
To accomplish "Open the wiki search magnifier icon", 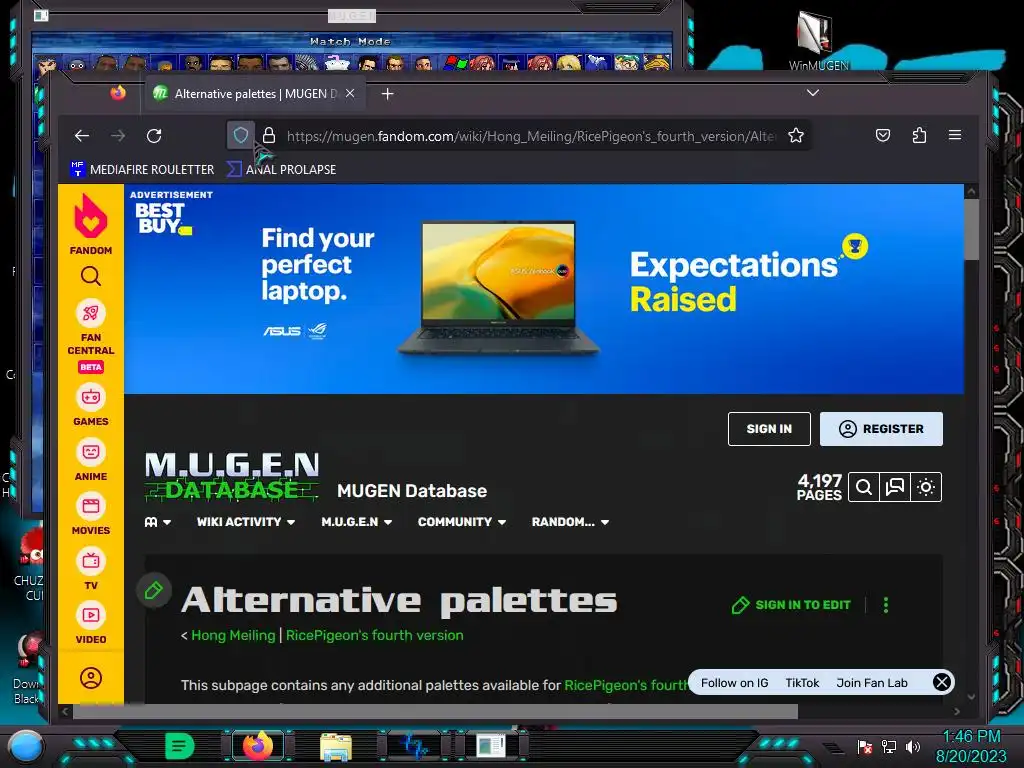I will pos(863,487).
